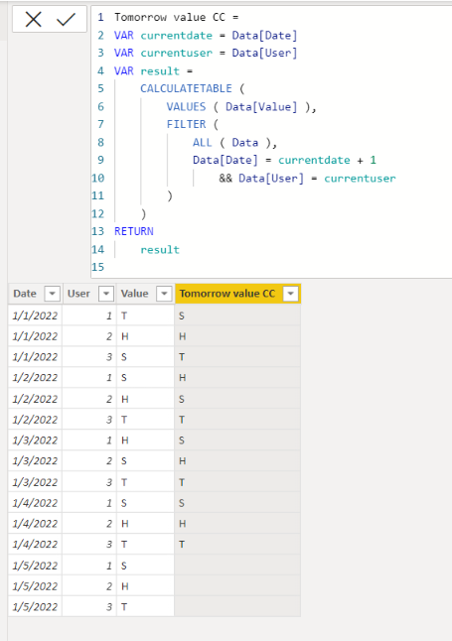Select Tomorrow value cell in 1/4/2022 user 3 row
The width and height of the screenshot is (452, 641).
(238, 545)
